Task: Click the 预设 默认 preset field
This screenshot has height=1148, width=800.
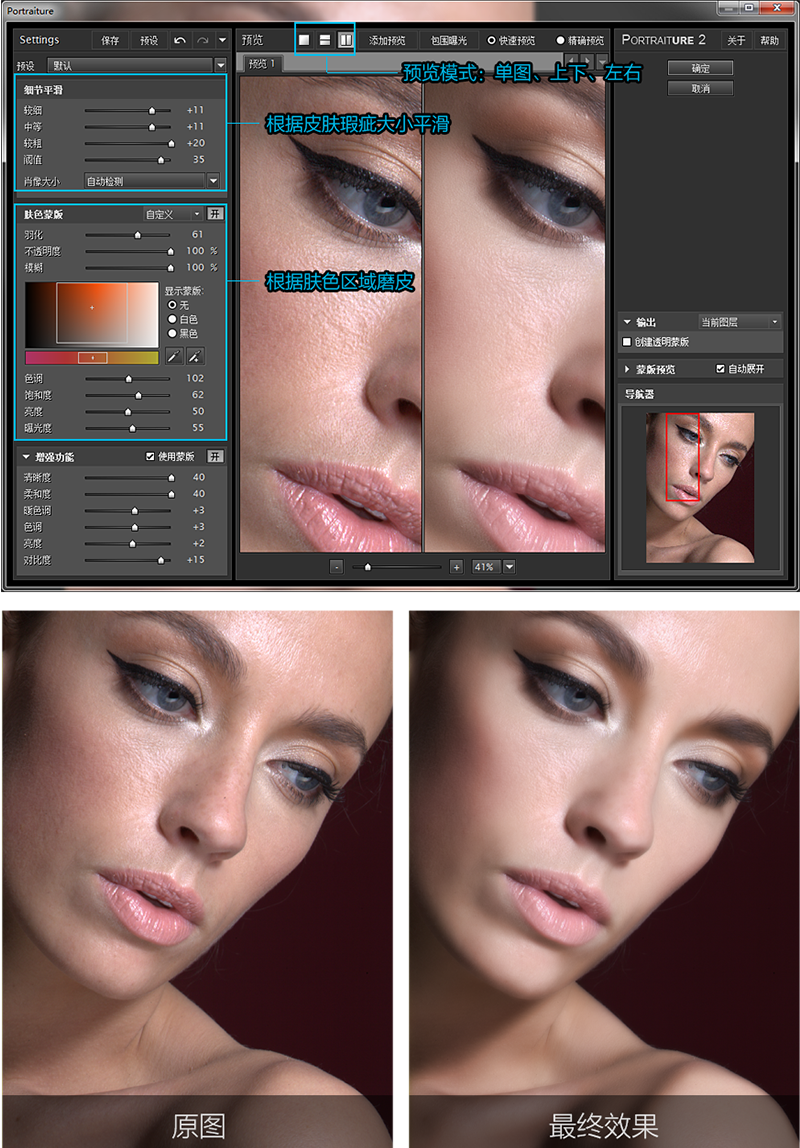Action: (x=130, y=65)
